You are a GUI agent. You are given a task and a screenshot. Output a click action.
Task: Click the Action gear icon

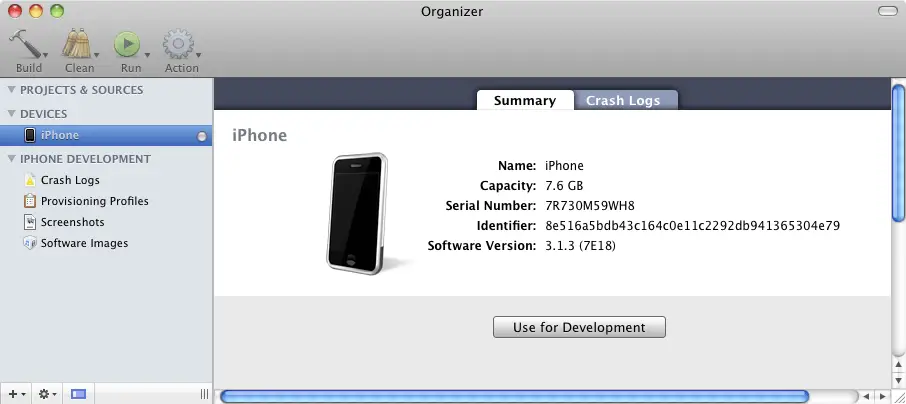coord(178,44)
